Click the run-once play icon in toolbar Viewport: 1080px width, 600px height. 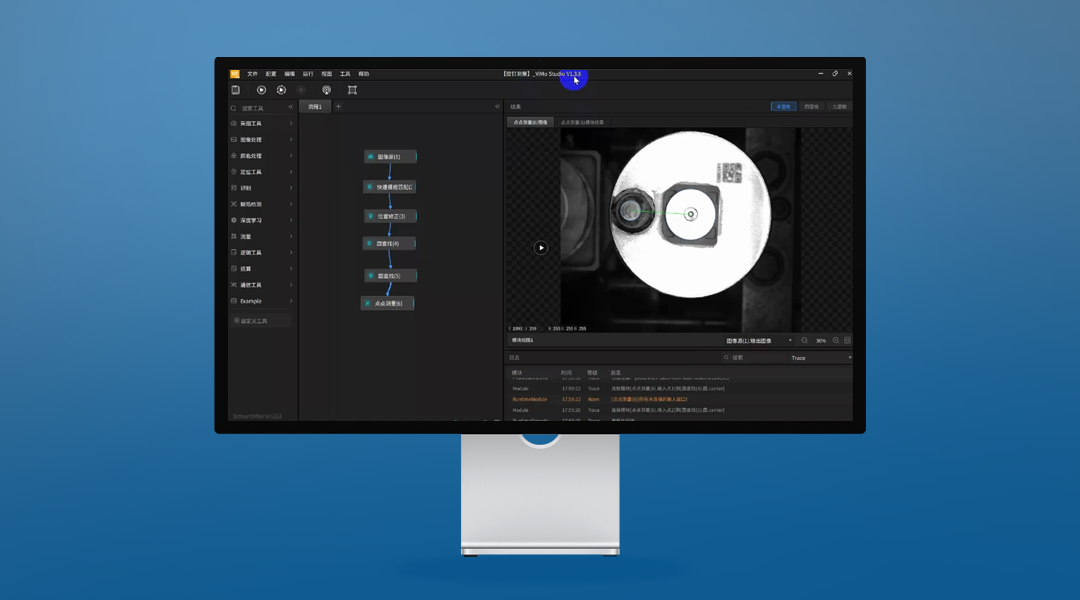point(261,90)
